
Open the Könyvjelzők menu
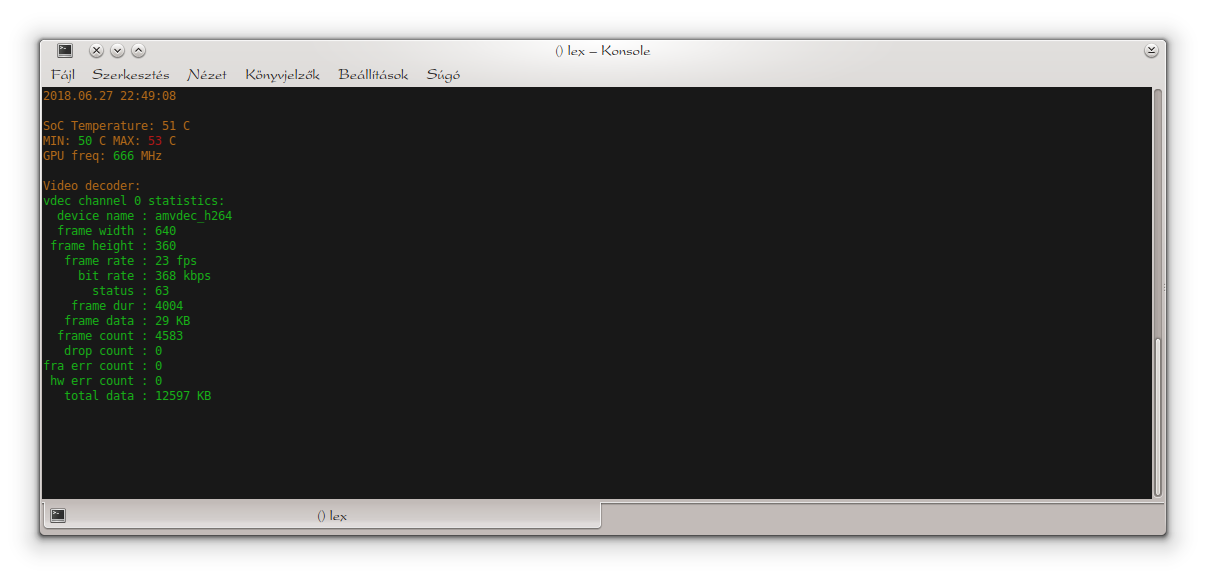282,75
